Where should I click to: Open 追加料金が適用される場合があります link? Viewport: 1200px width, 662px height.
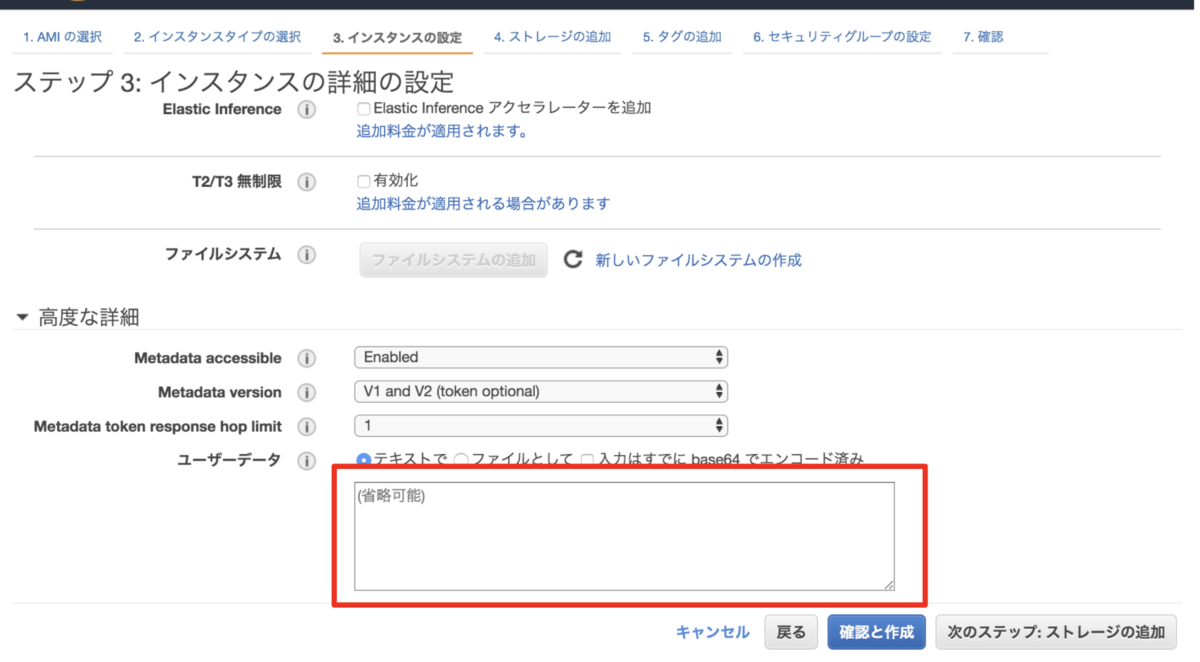tap(483, 204)
